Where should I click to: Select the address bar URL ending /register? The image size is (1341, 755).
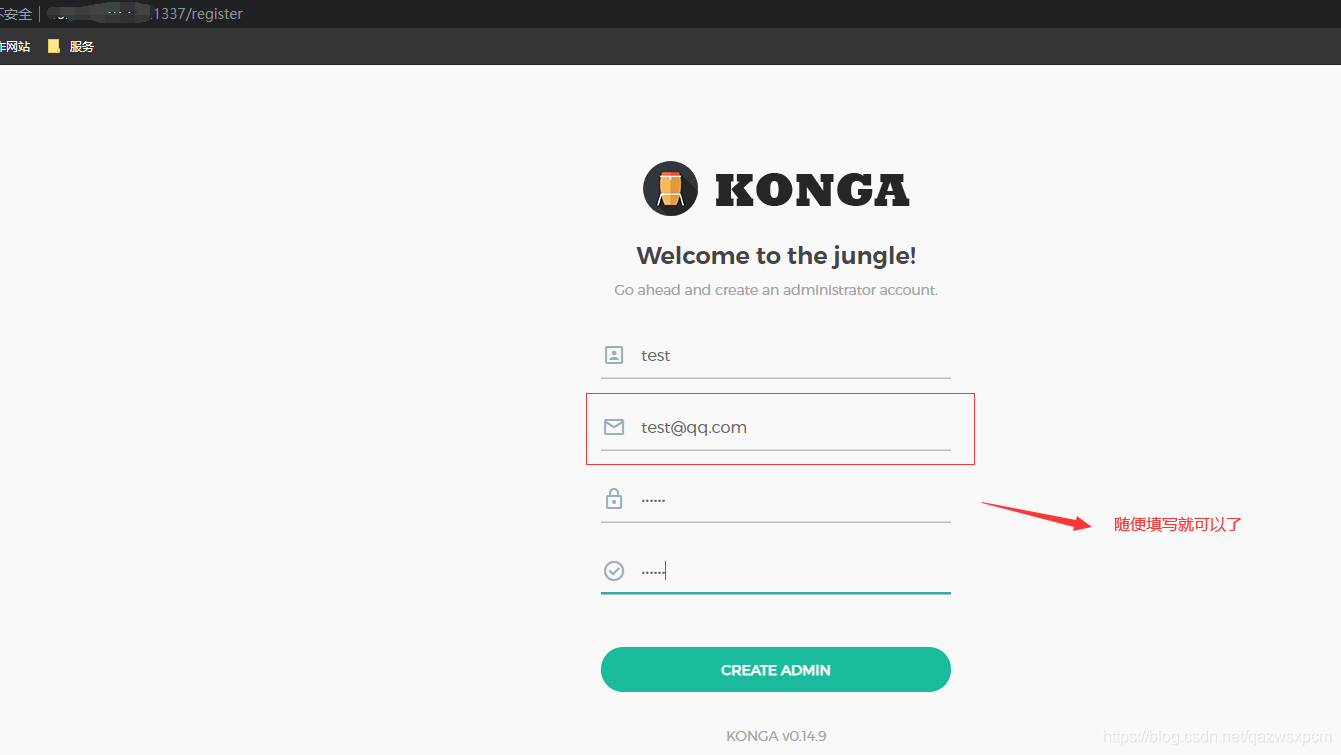(146, 14)
